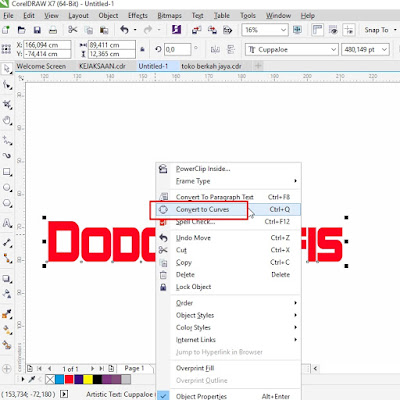Select the Polygon tool

pos(7,203)
